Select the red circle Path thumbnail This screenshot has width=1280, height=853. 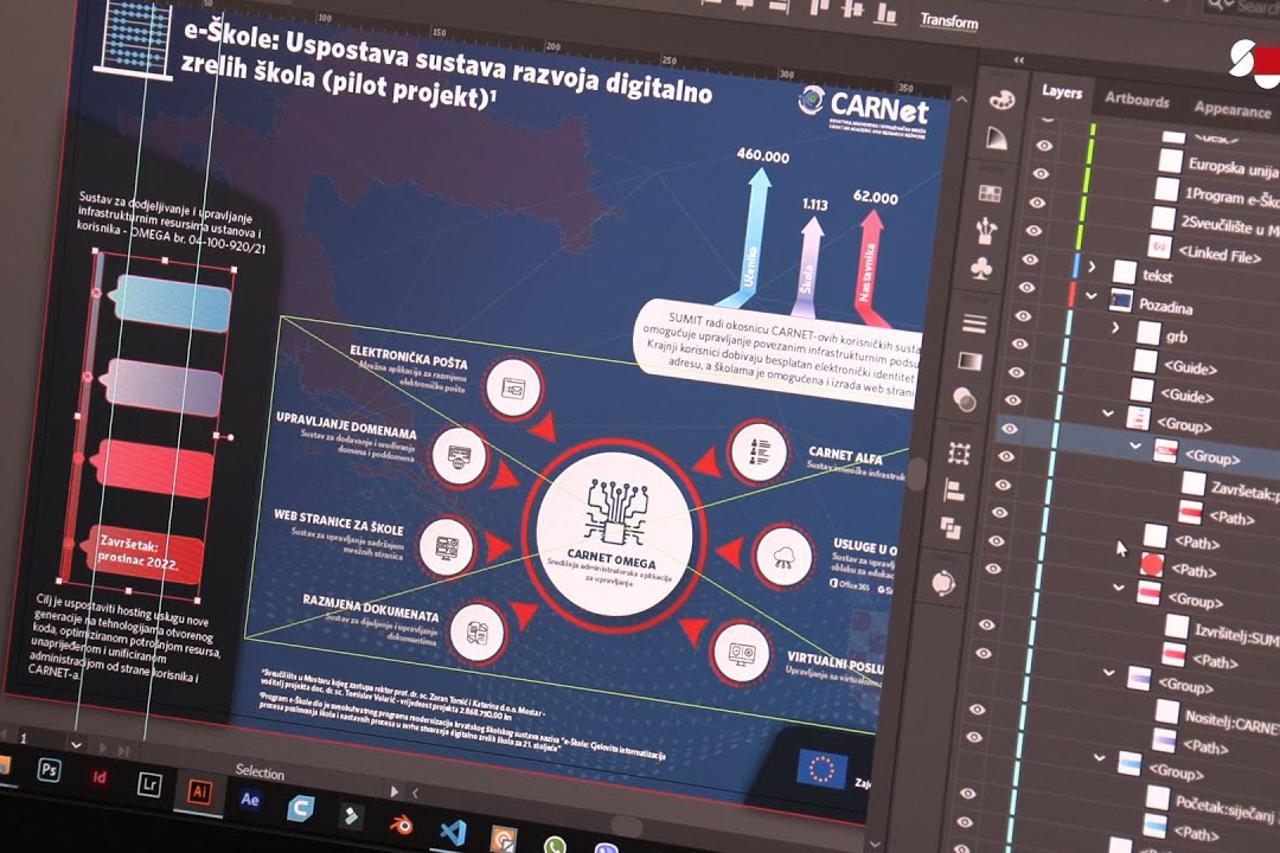(x=1152, y=565)
